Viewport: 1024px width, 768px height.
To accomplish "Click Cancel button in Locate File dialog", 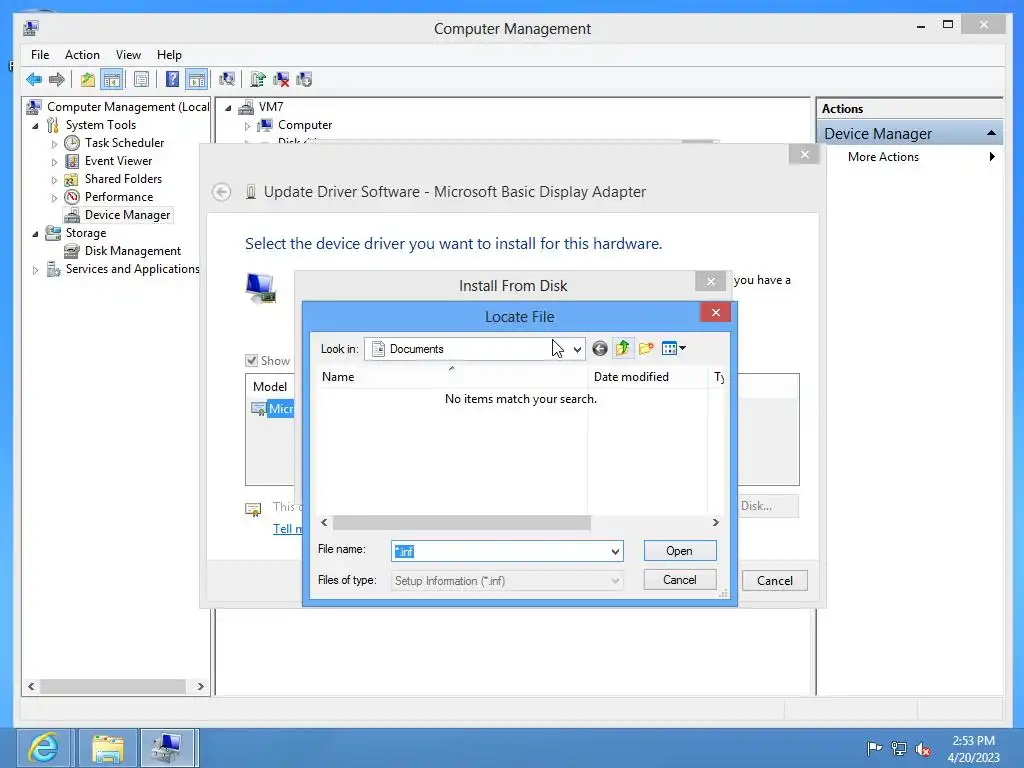I will point(679,580).
